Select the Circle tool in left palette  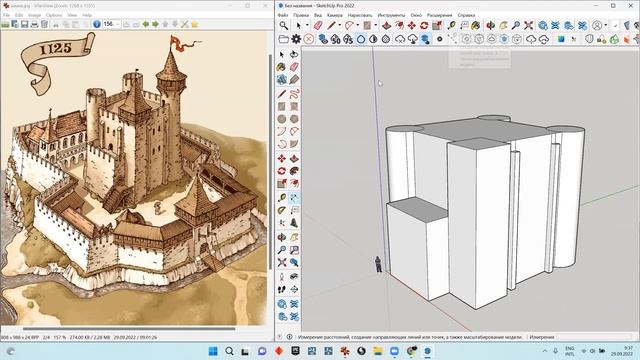coord(282,119)
